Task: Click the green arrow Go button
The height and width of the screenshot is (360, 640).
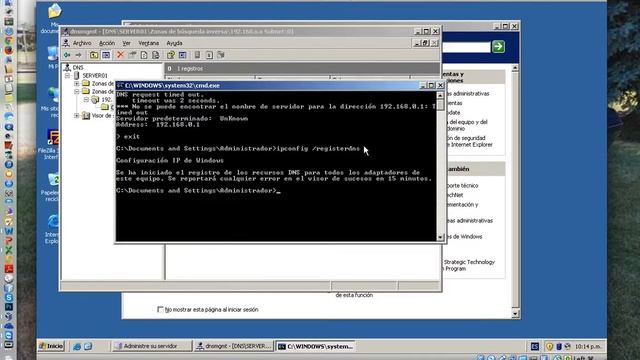Action: (x=498, y=47)
